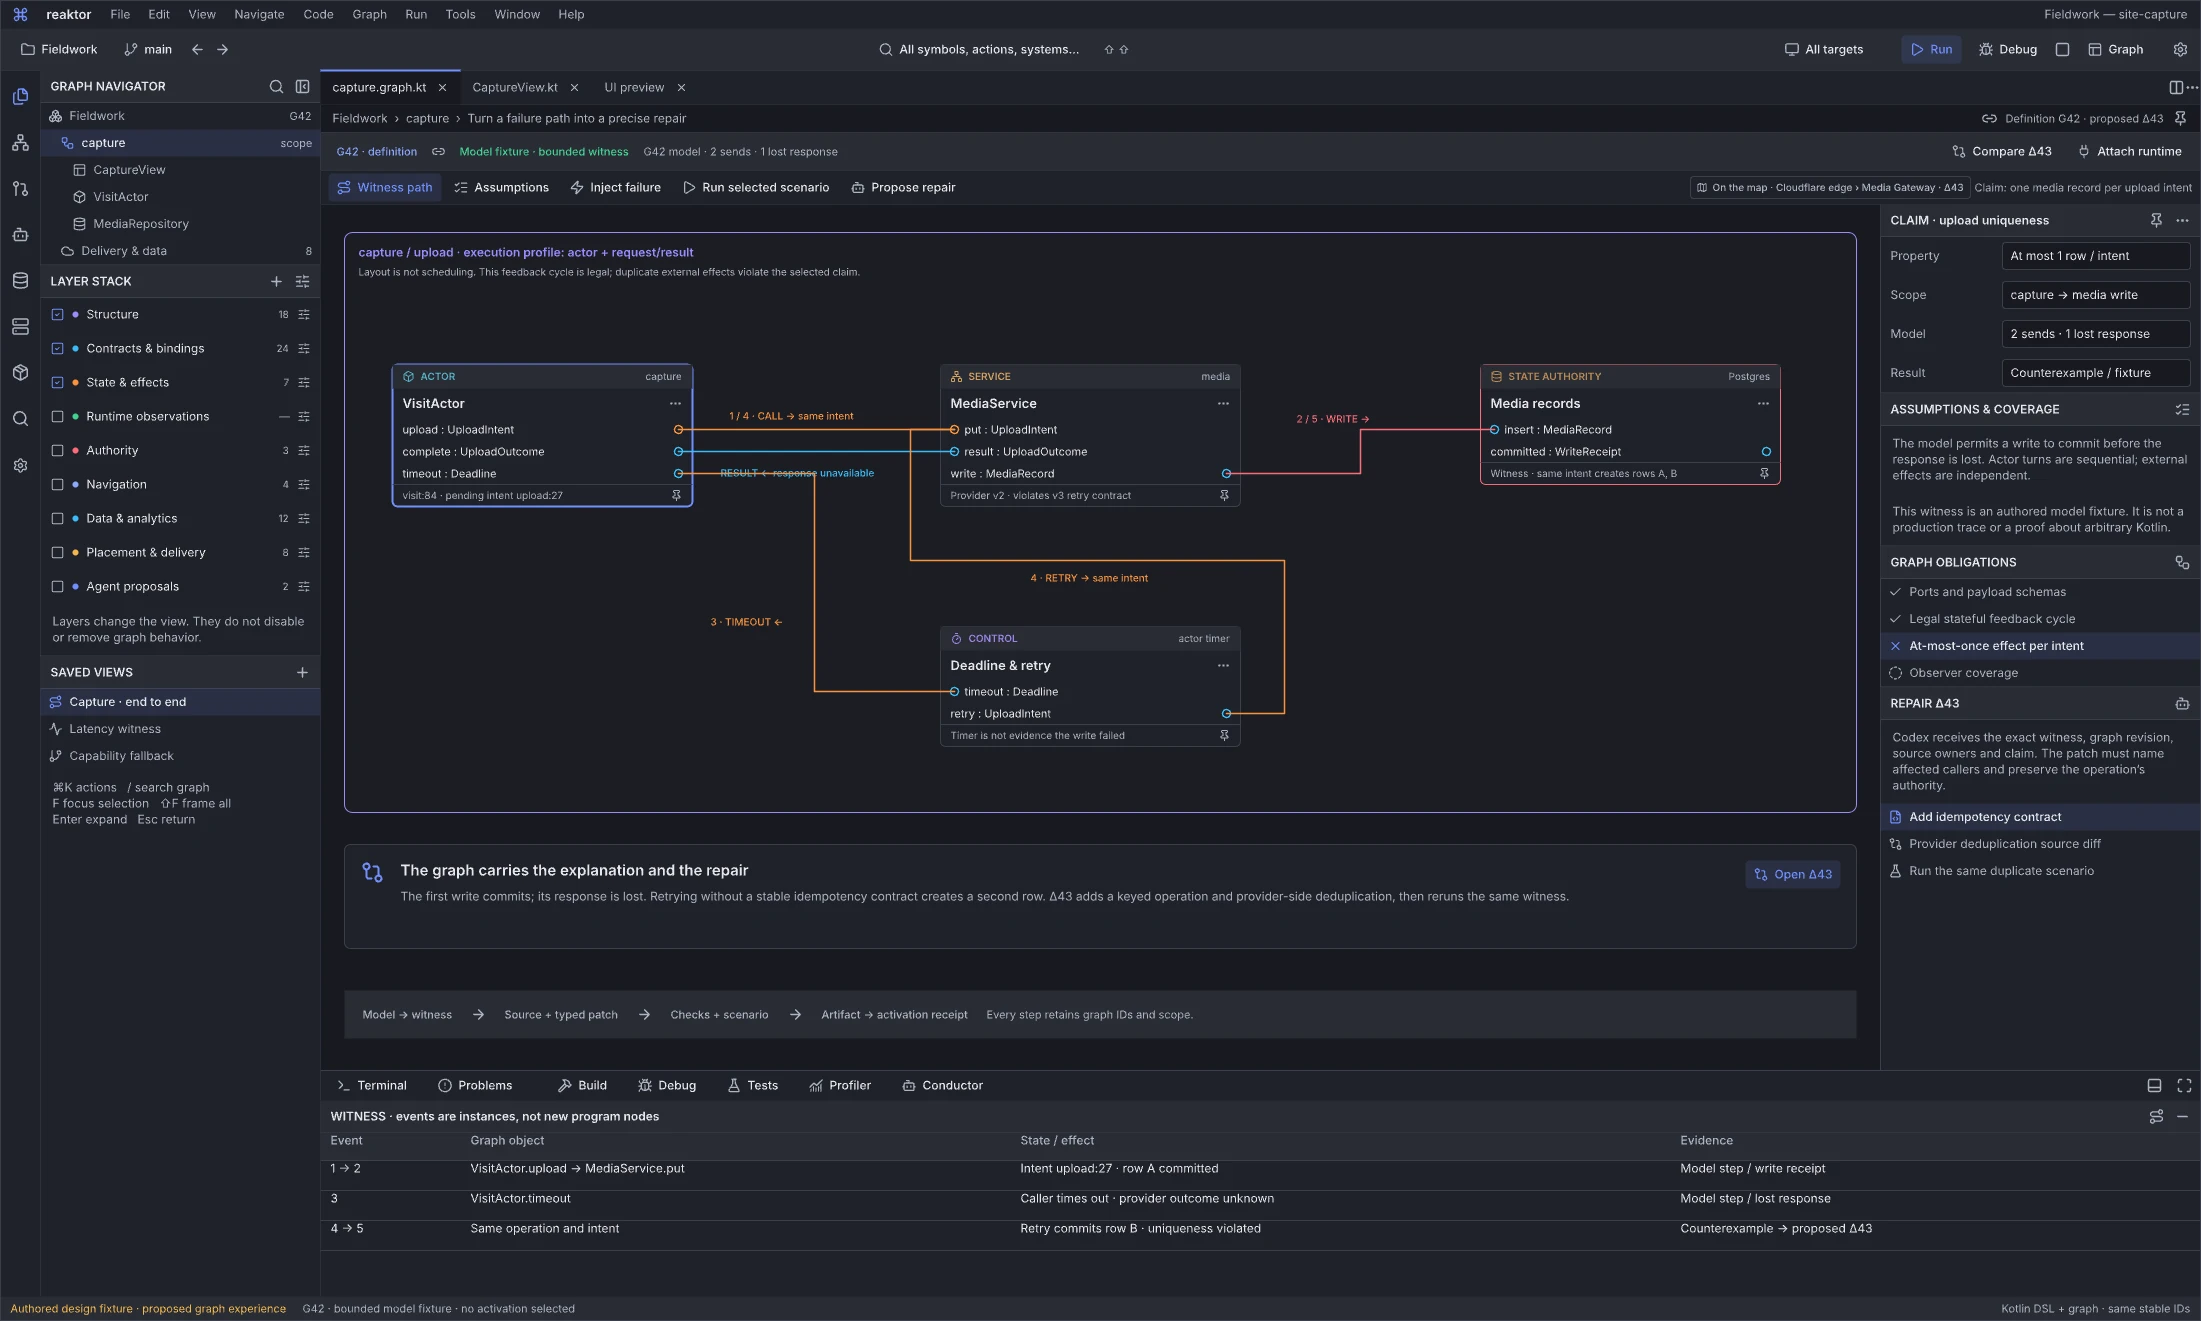The height and width of the screenshot is (1321, 2201).
Task: Open the Conductor panel tab
Action: tap(942, 1086)
